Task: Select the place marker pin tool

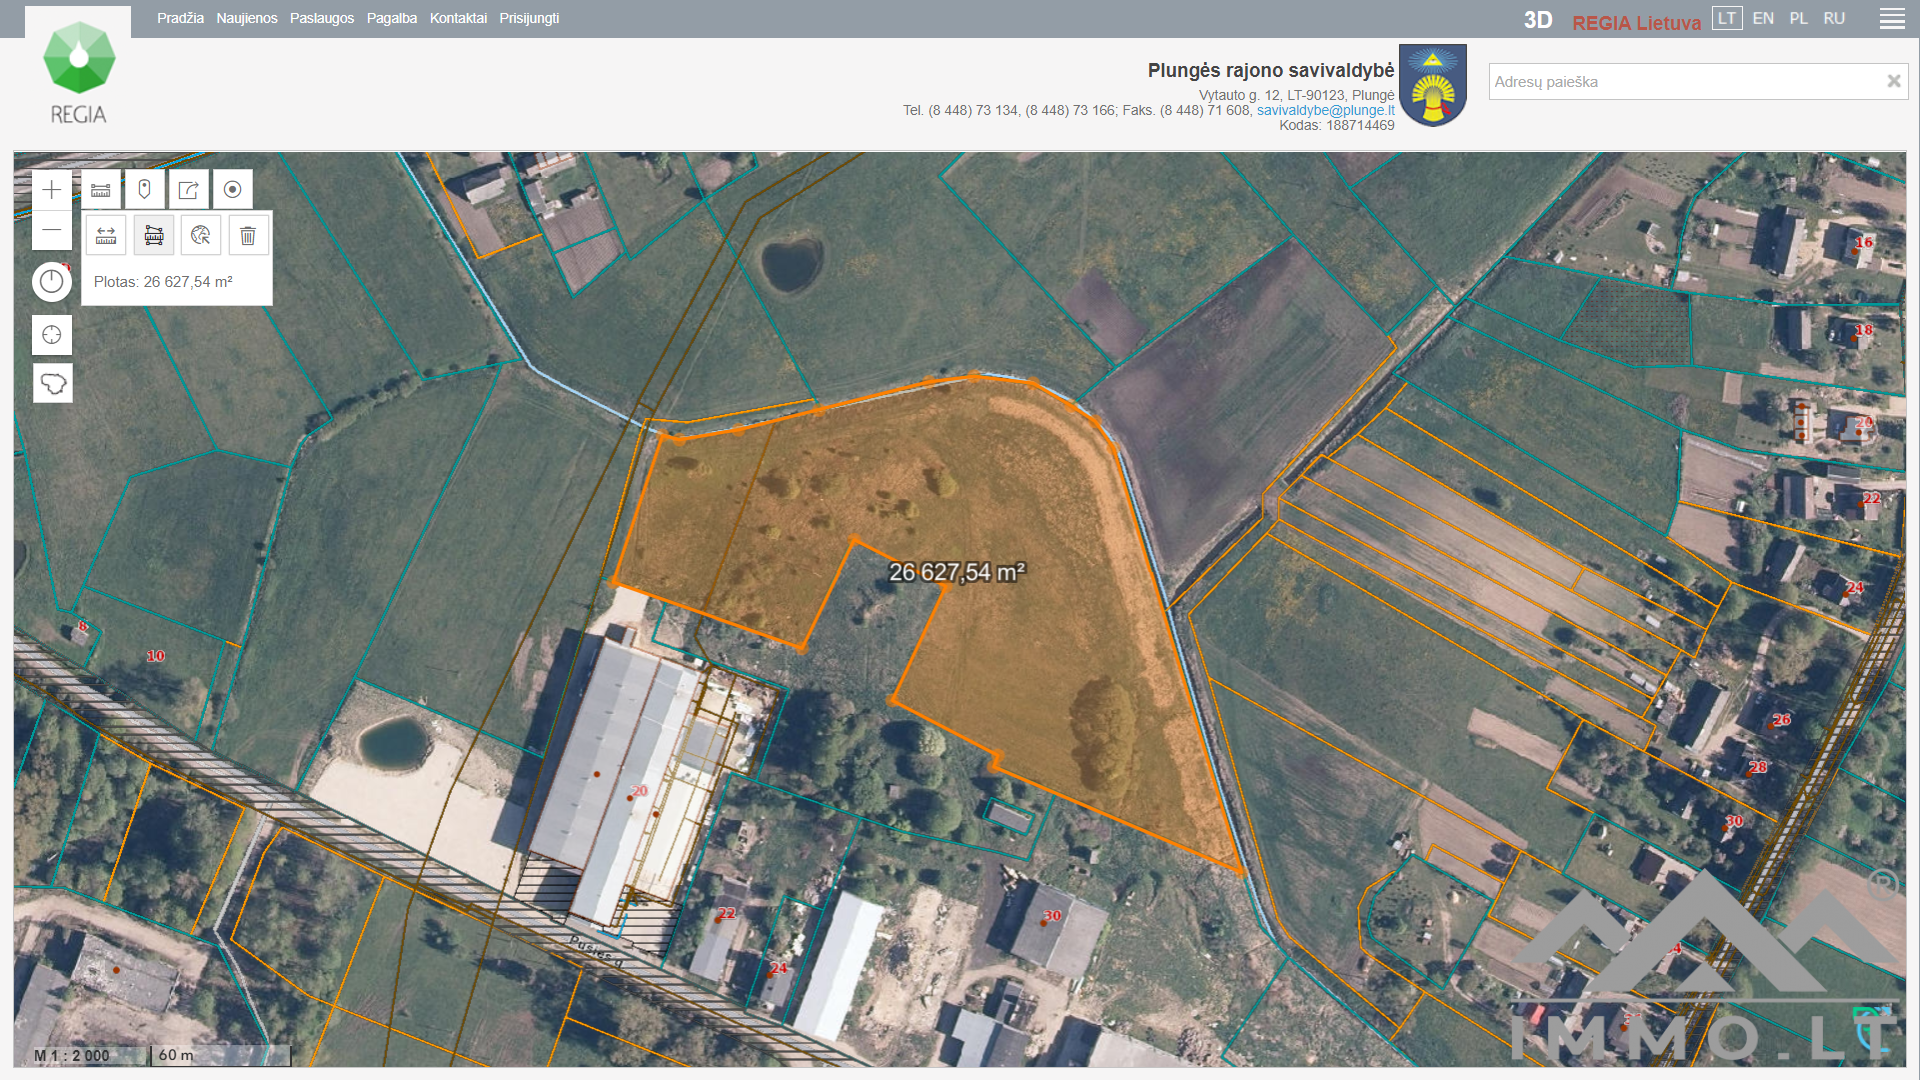Action: pyautogui.click(x=144, y=190)
